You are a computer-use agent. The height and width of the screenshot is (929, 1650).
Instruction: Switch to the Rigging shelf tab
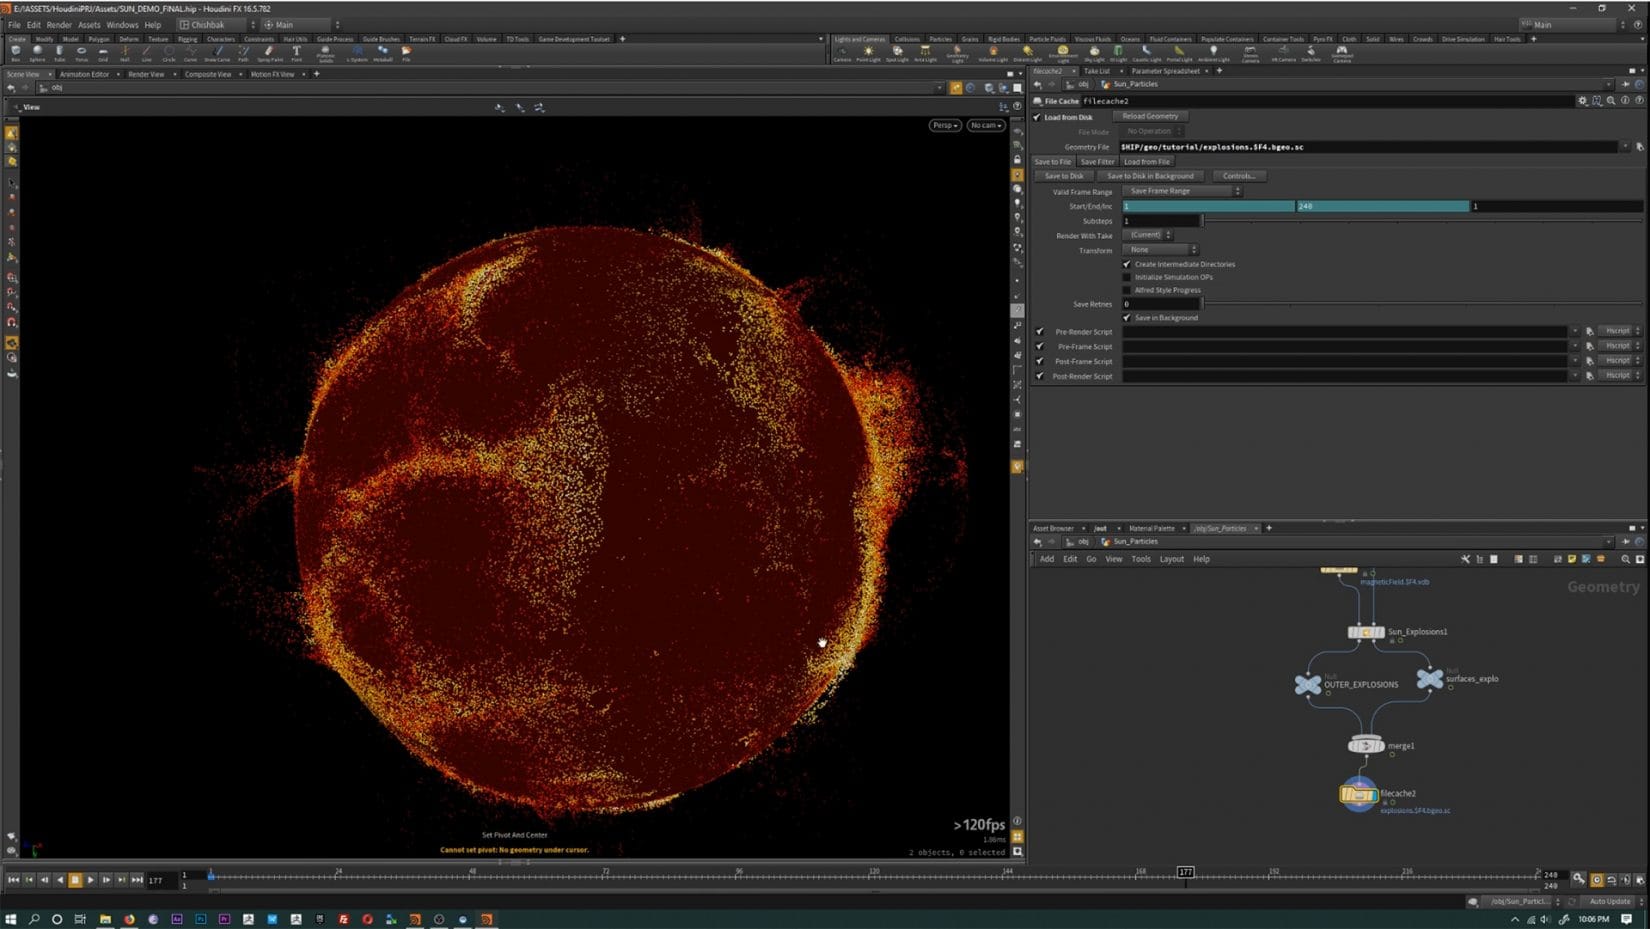click(x=186, y=39)
